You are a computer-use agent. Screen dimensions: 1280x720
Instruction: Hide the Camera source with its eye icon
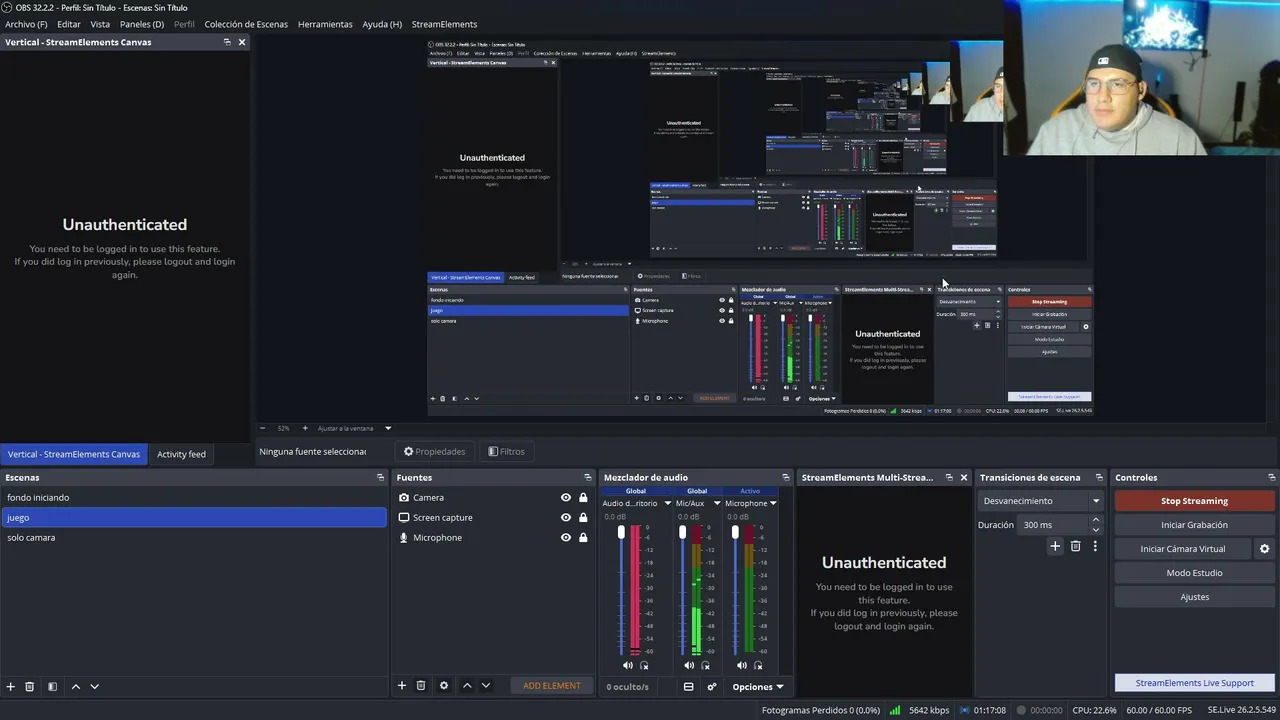tap(566, 498)
